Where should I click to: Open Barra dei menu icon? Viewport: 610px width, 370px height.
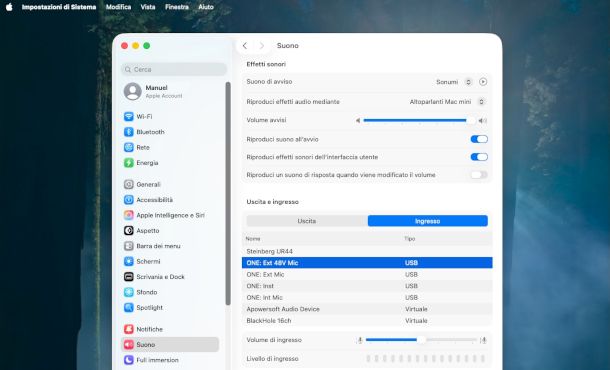129,246
